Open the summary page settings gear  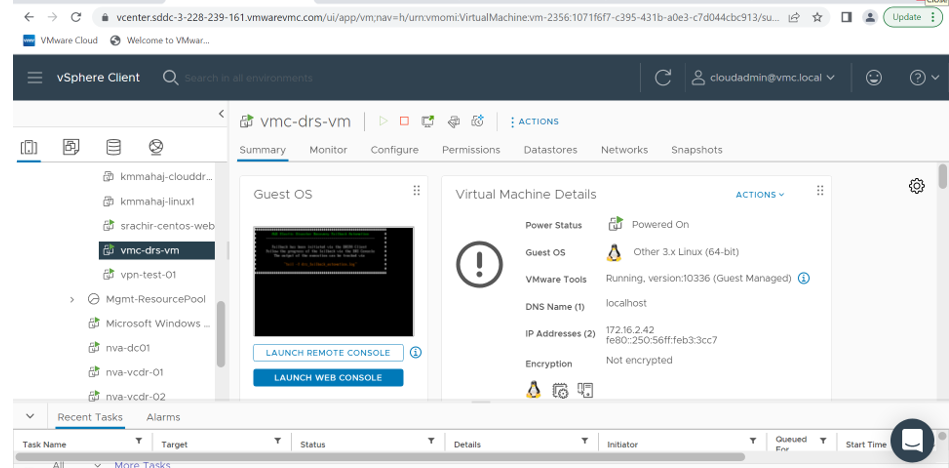[x=917, y=186]
